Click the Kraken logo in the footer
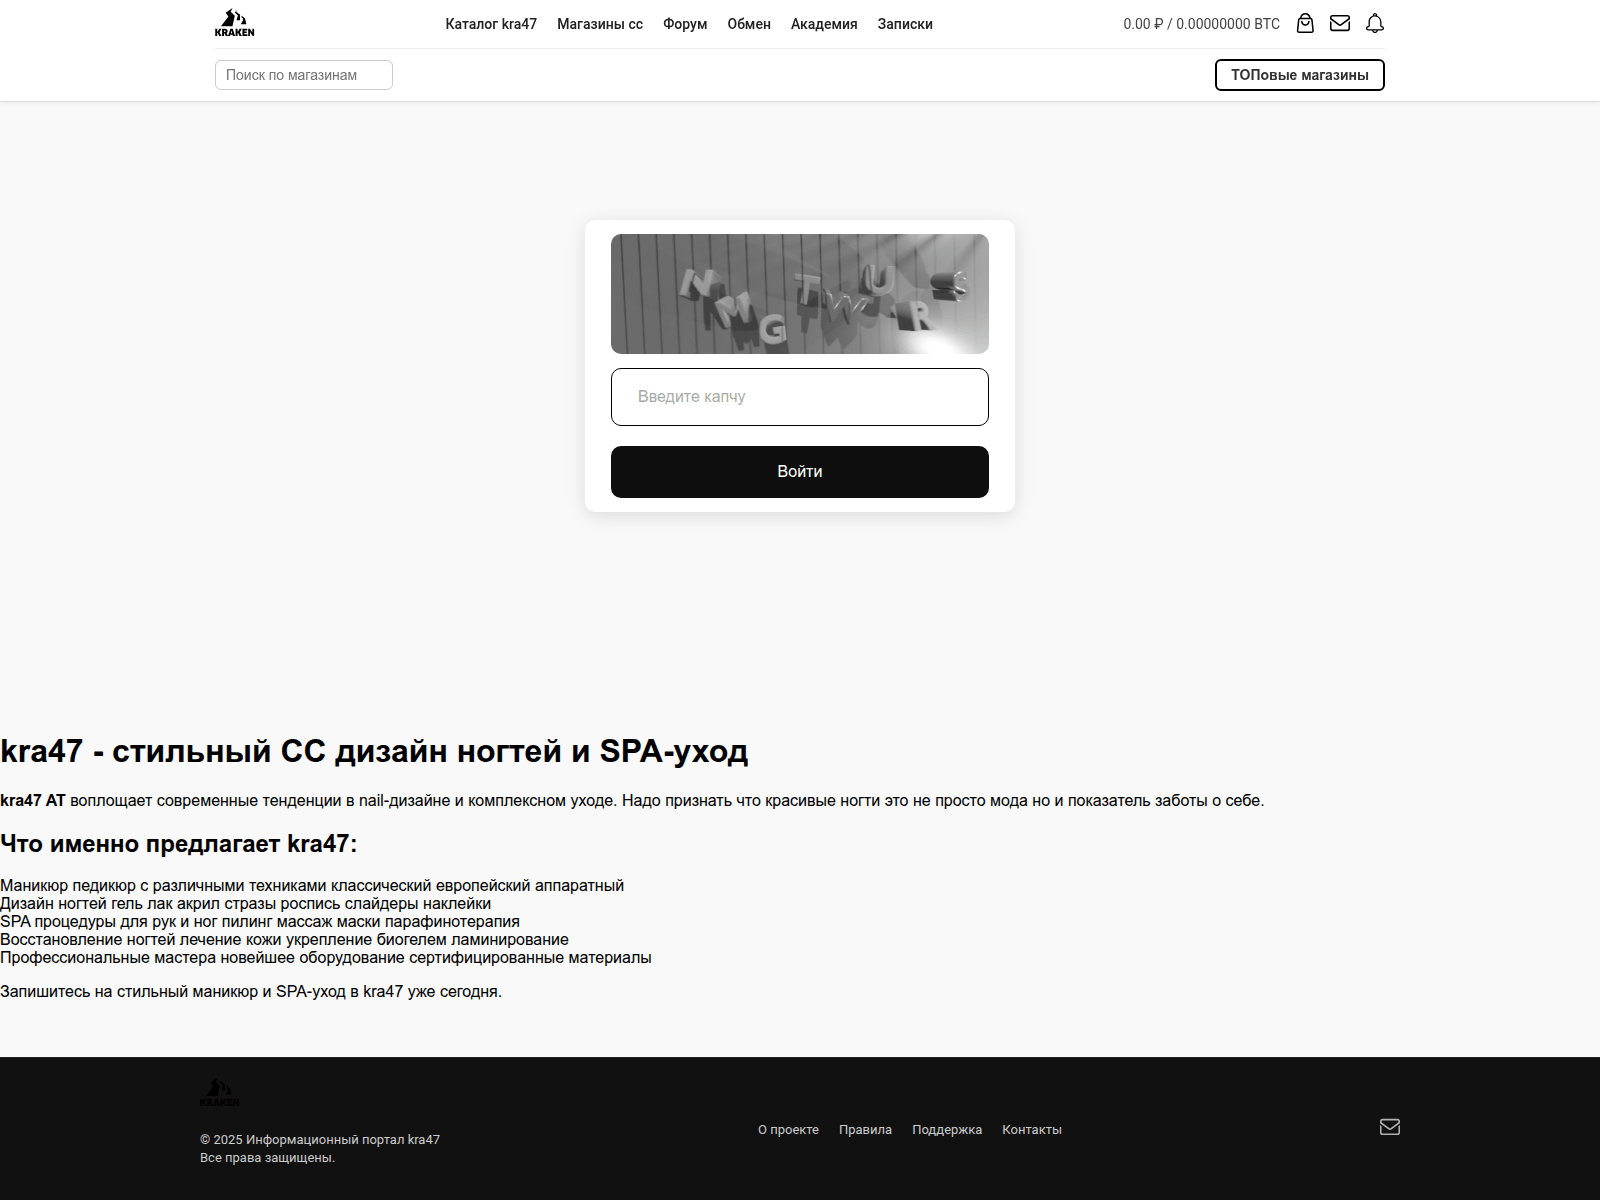Screen dimensions: 1600x1200 click(219, 1092)
